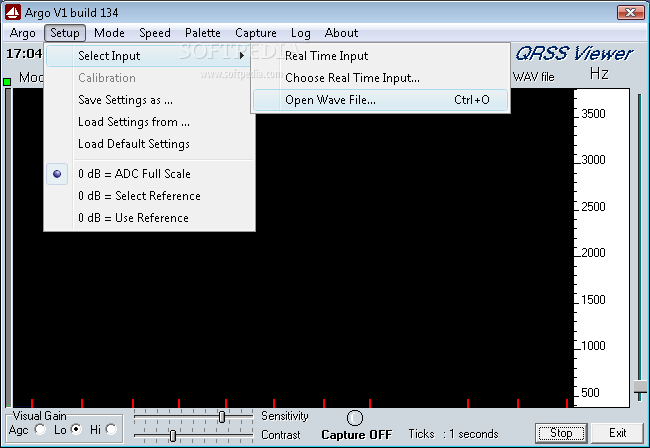Click Load Default Settings entry

click(x=149, y=144)
